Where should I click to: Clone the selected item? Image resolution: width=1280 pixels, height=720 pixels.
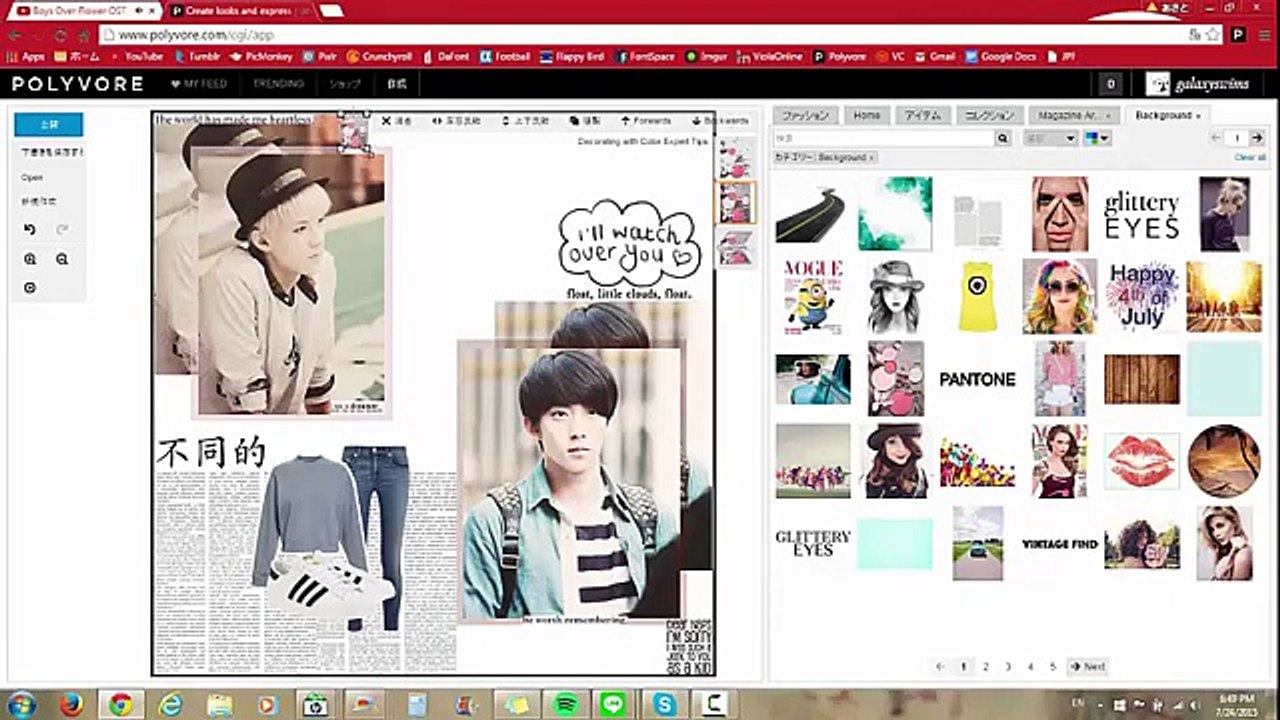click(x=585, y=121)
